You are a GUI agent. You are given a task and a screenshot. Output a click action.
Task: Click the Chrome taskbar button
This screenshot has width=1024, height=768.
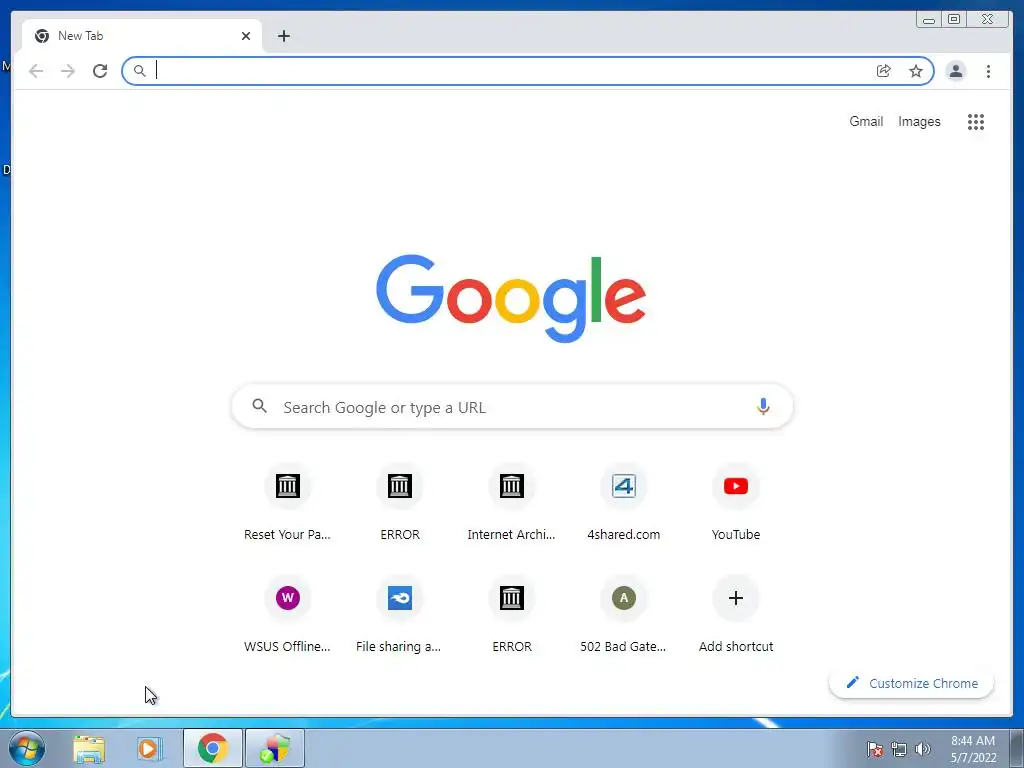(213, 748)
